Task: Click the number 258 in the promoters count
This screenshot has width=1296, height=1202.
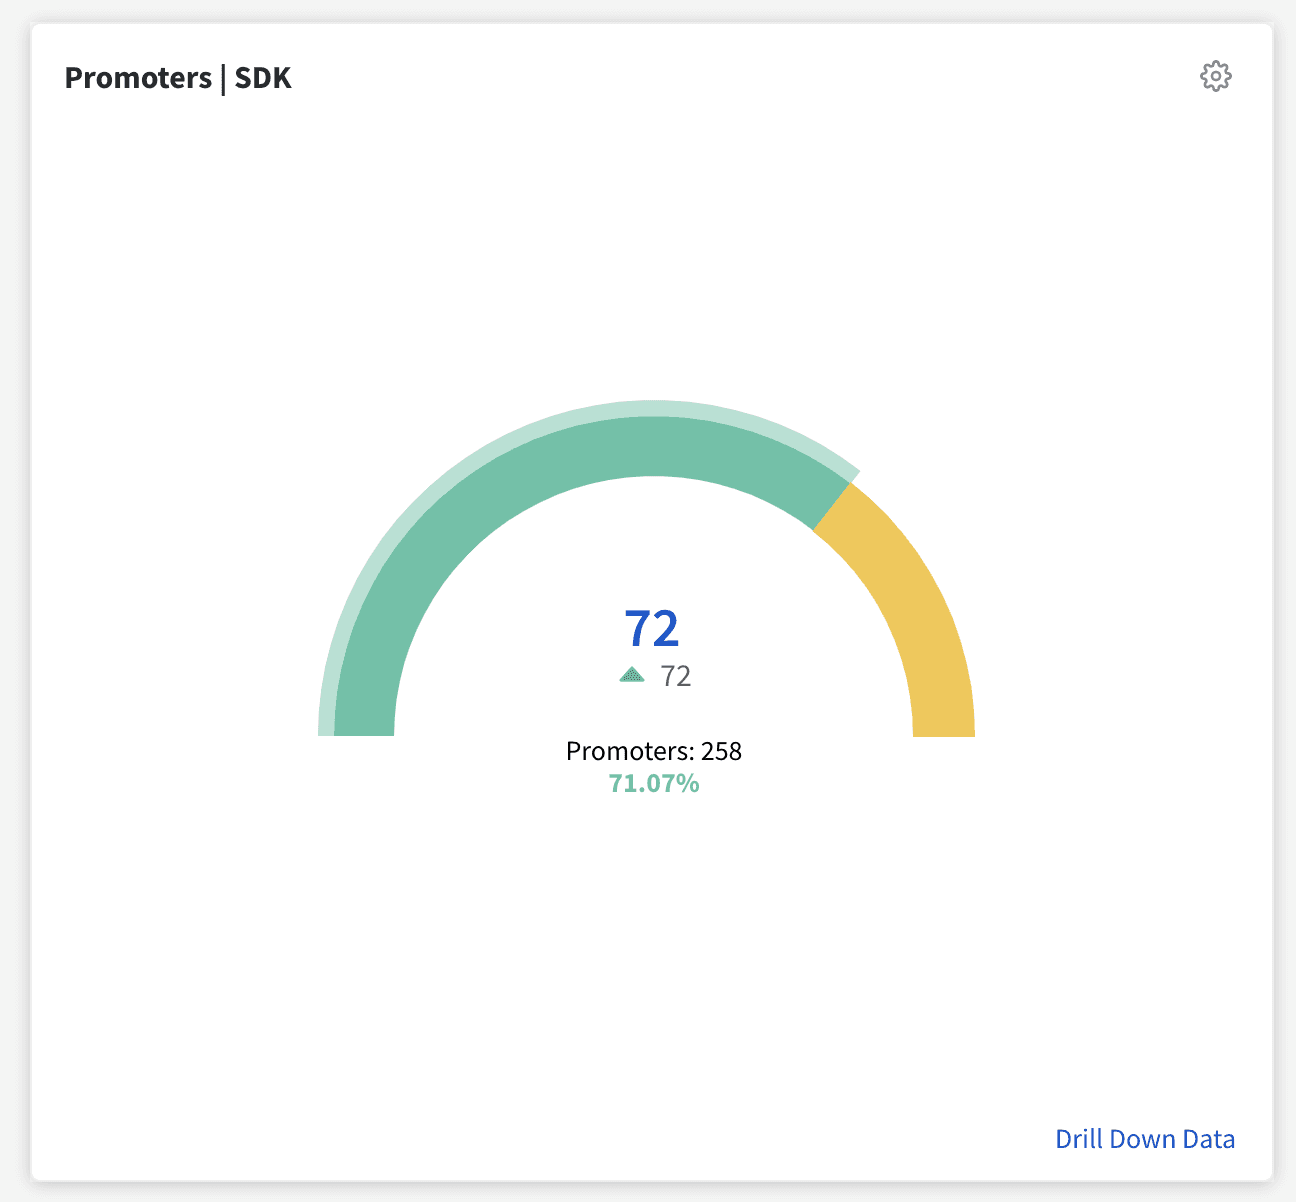Action: (721, 751)
